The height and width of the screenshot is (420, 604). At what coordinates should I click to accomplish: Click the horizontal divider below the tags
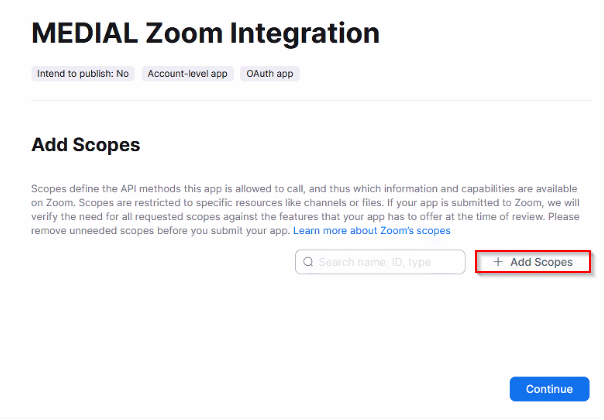[311, 101]
